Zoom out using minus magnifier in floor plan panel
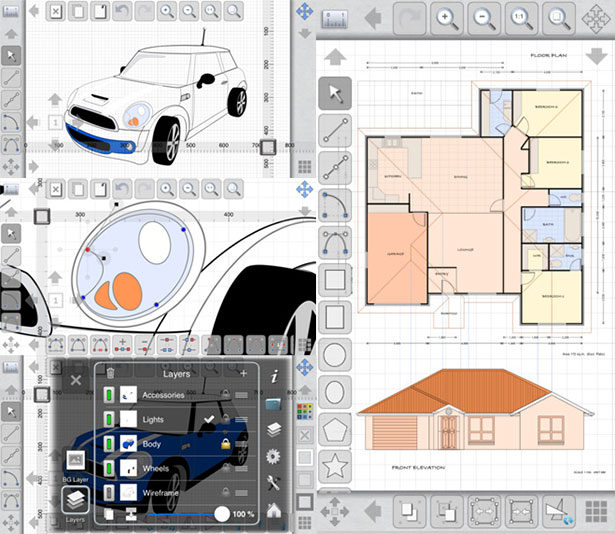615x534 pixels. point(484,18)
